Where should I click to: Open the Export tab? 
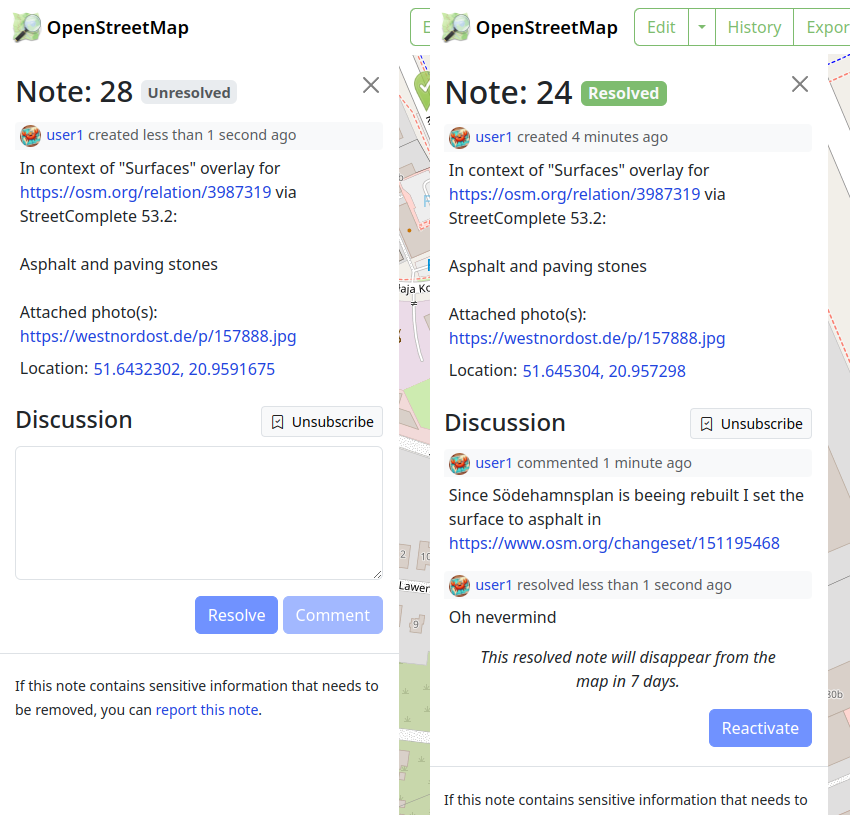coord(822,27)
